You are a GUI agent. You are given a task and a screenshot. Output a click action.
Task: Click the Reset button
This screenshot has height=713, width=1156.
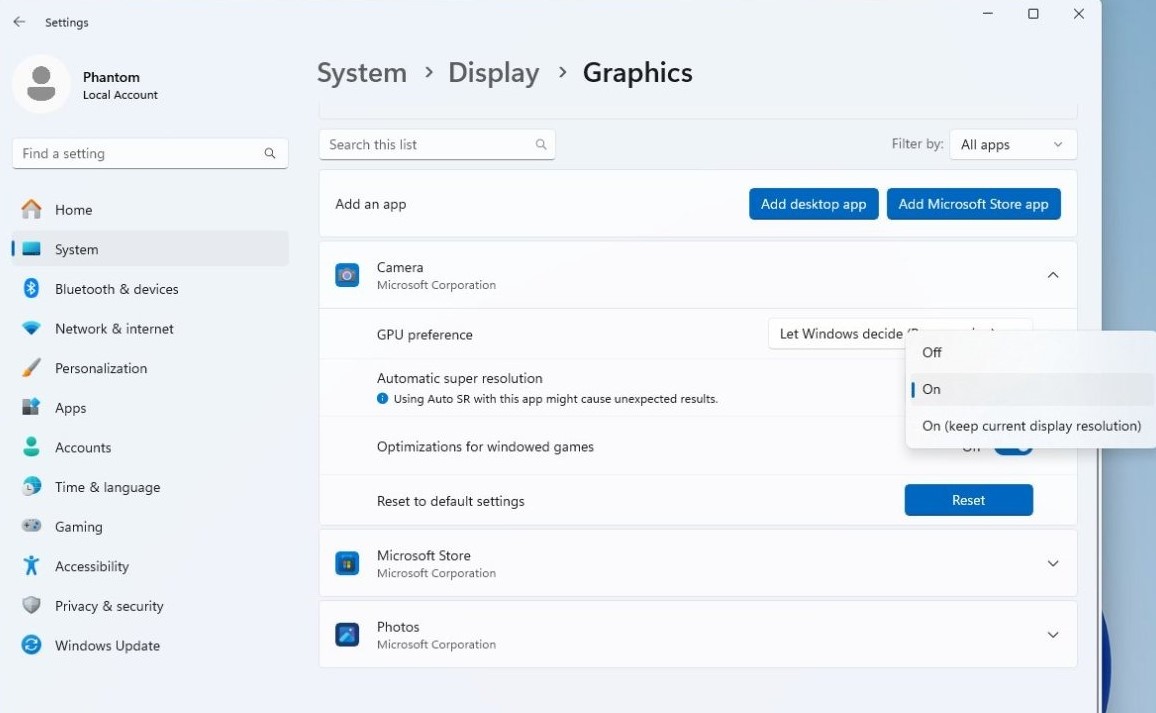click(968, 500)
